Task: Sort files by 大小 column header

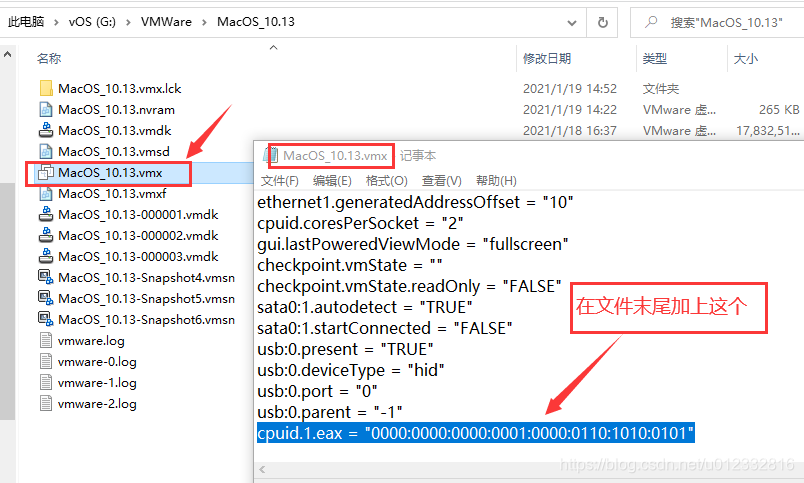Action: tap(746, 58)
